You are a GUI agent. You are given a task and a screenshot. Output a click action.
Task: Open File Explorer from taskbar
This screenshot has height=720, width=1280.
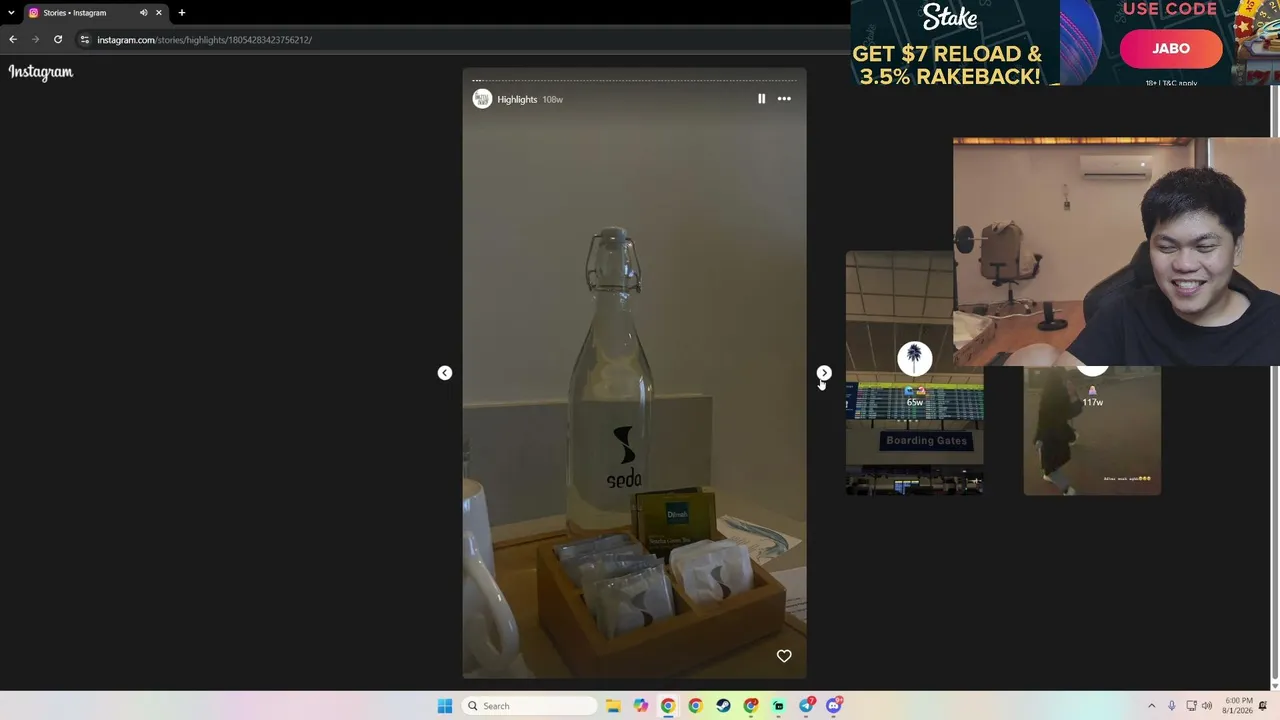[x=613, y=706]
